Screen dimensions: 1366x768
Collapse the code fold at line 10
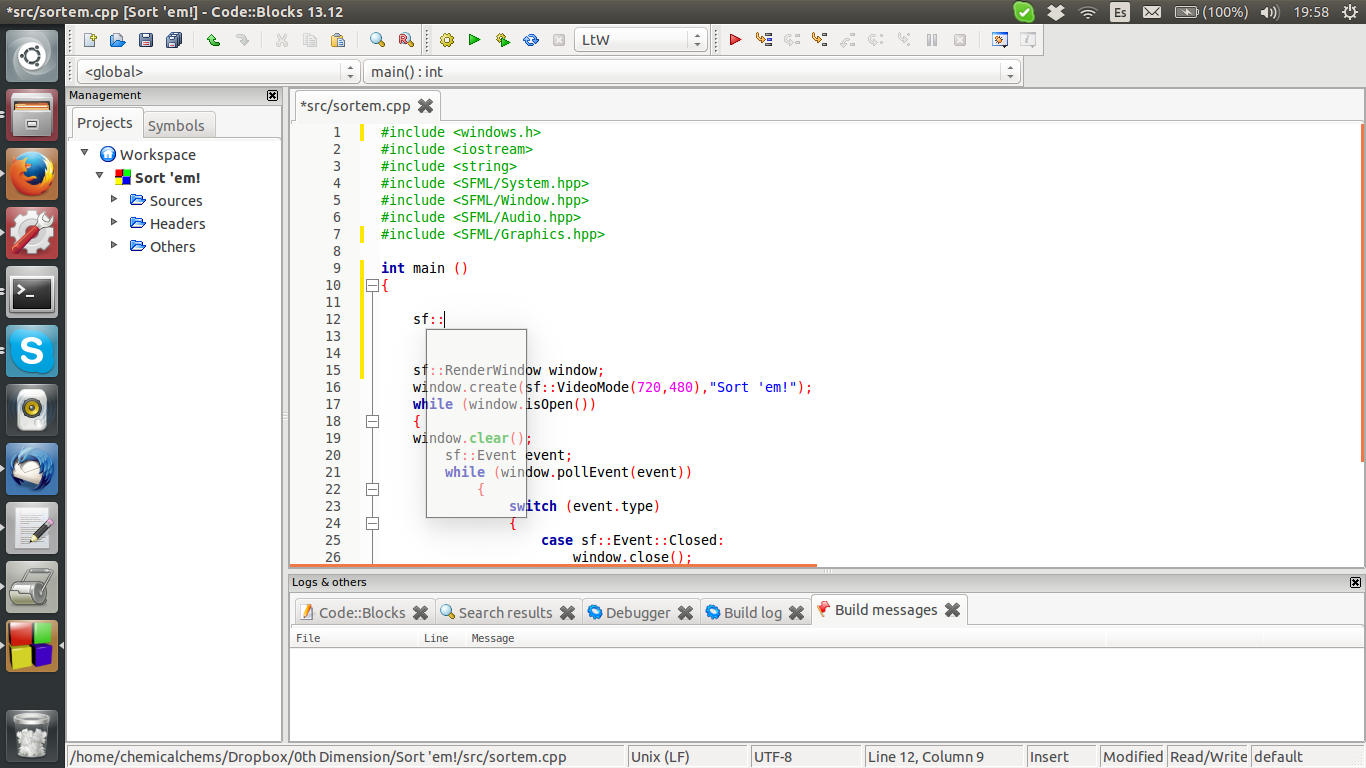tap(372, 285)
